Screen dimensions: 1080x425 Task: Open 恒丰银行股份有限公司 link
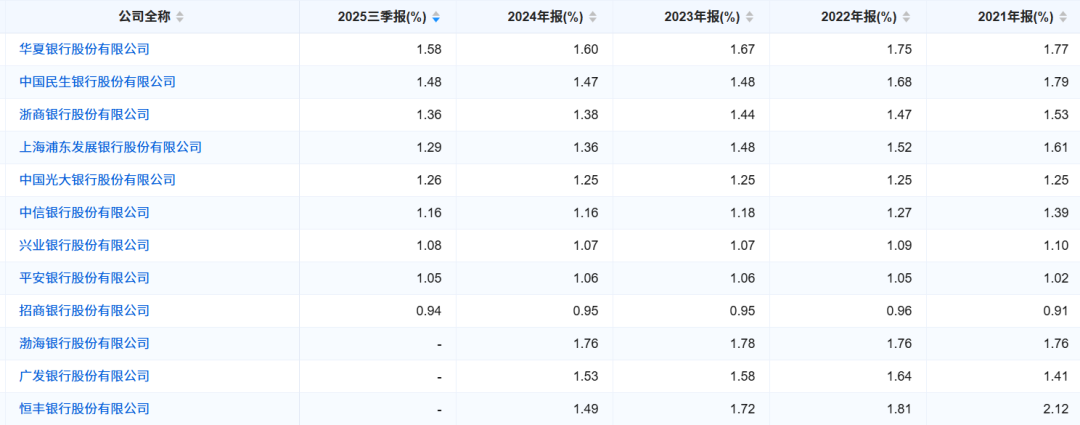(x=84, y=409)
